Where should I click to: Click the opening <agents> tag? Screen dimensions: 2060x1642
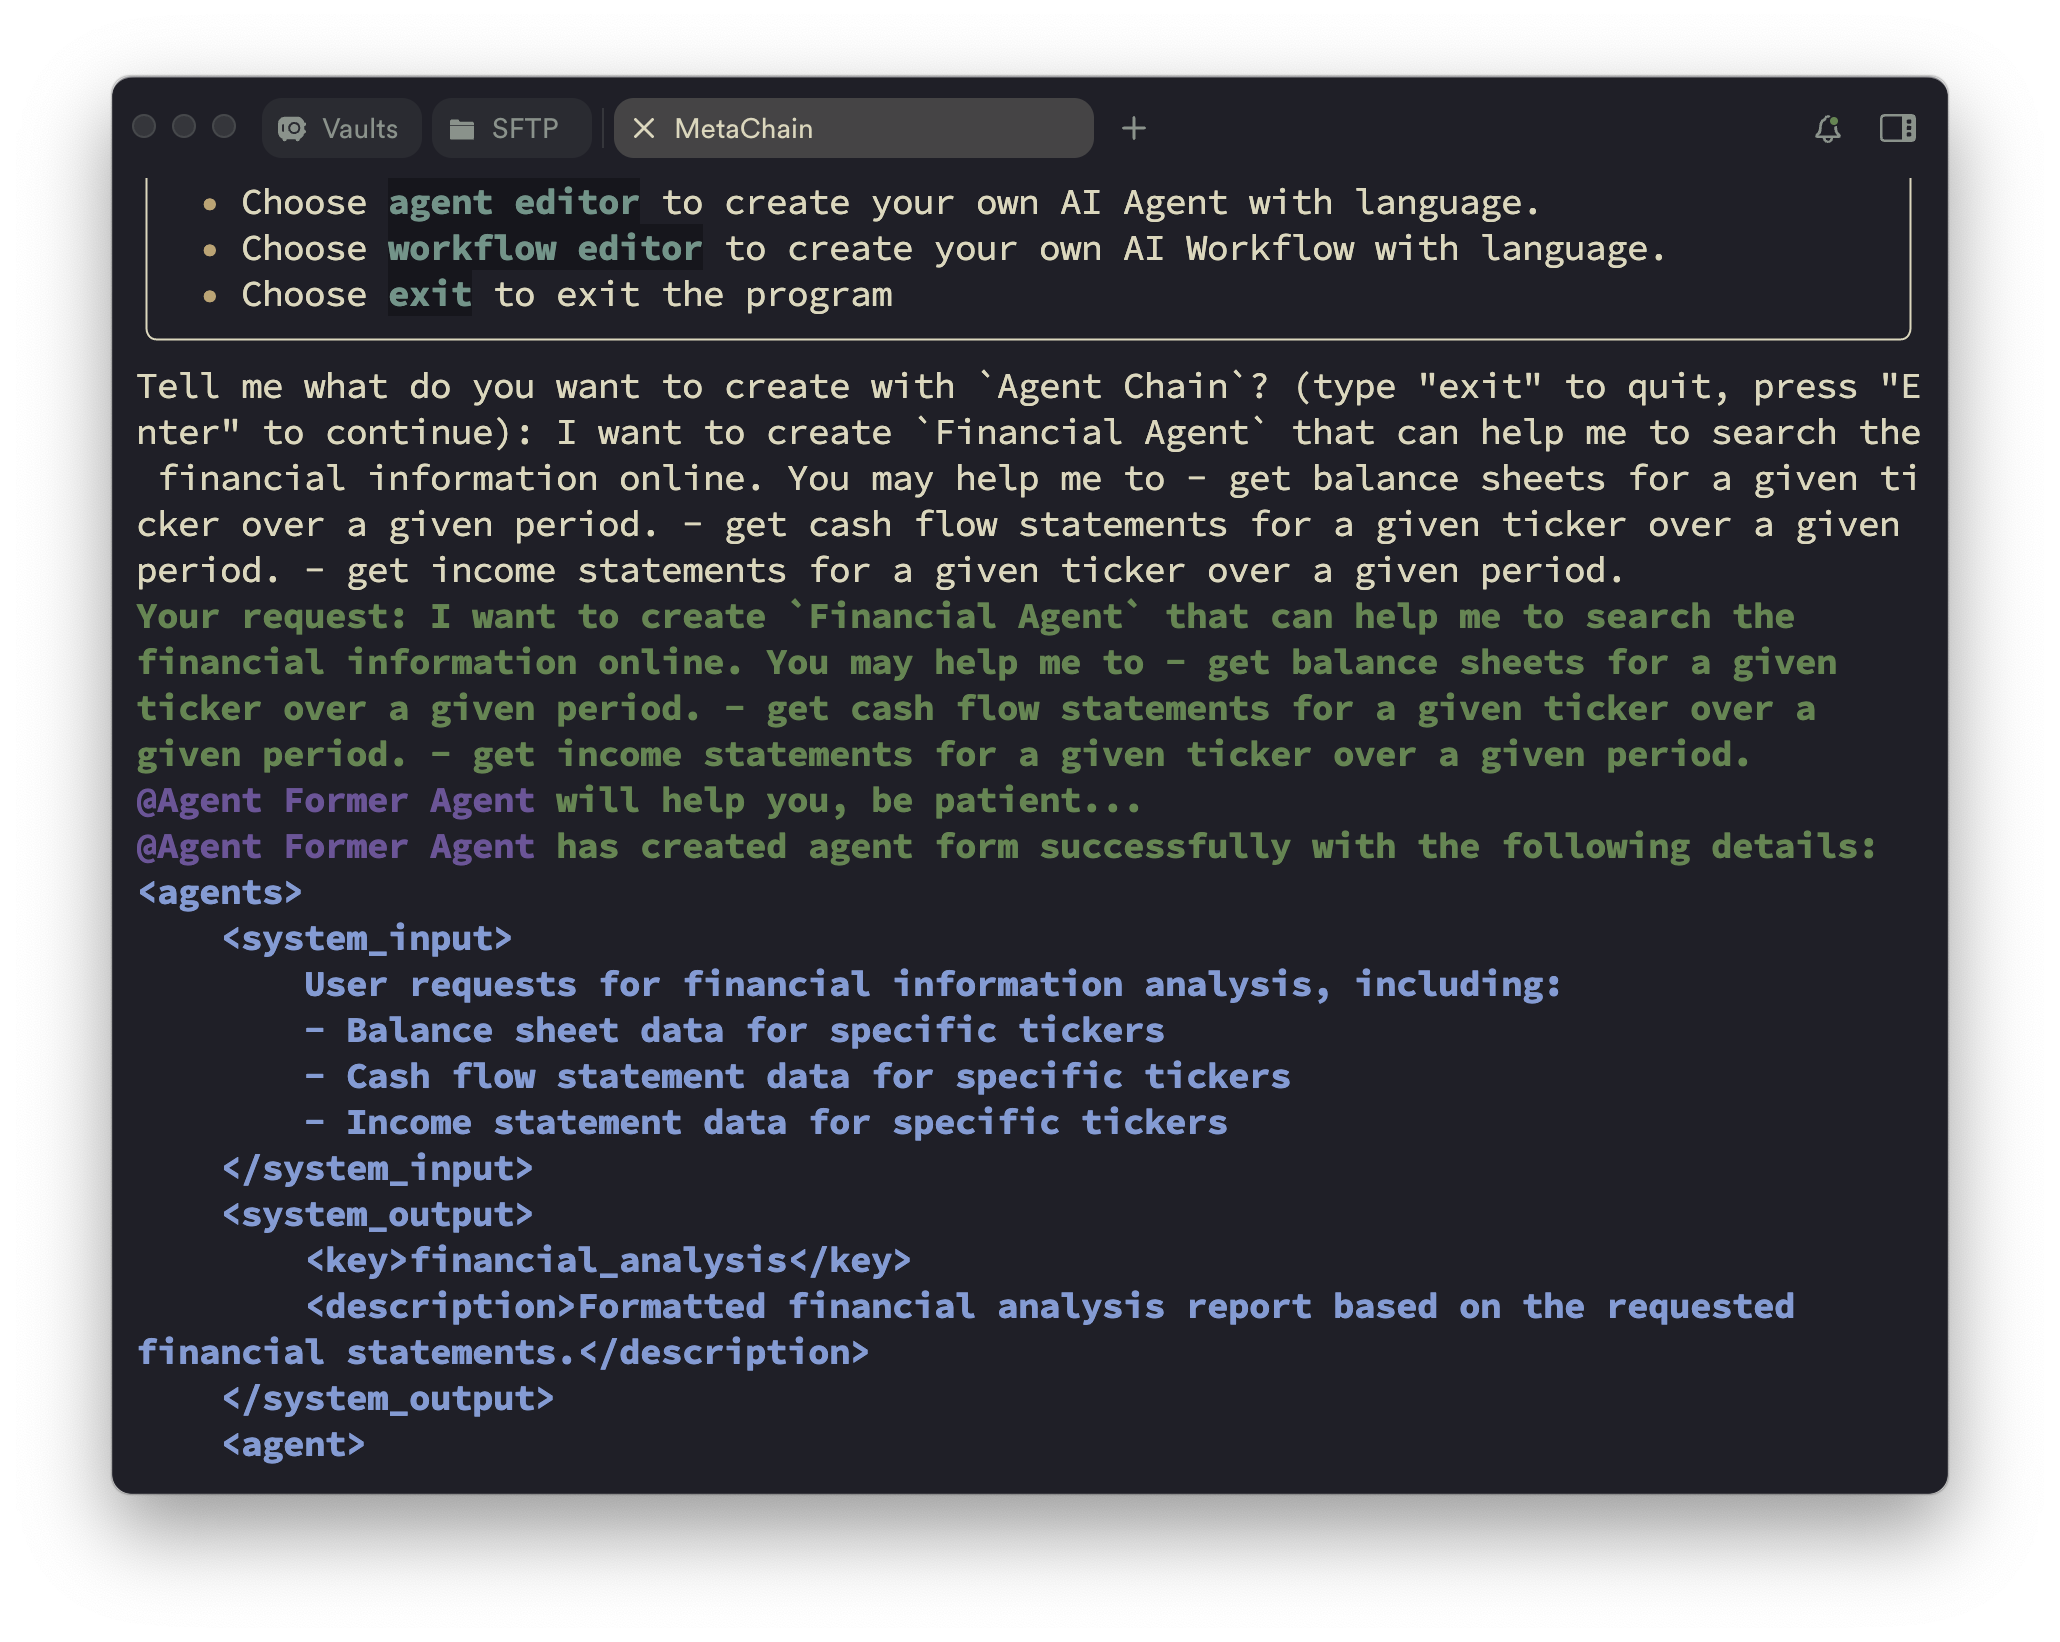point(220,893)
